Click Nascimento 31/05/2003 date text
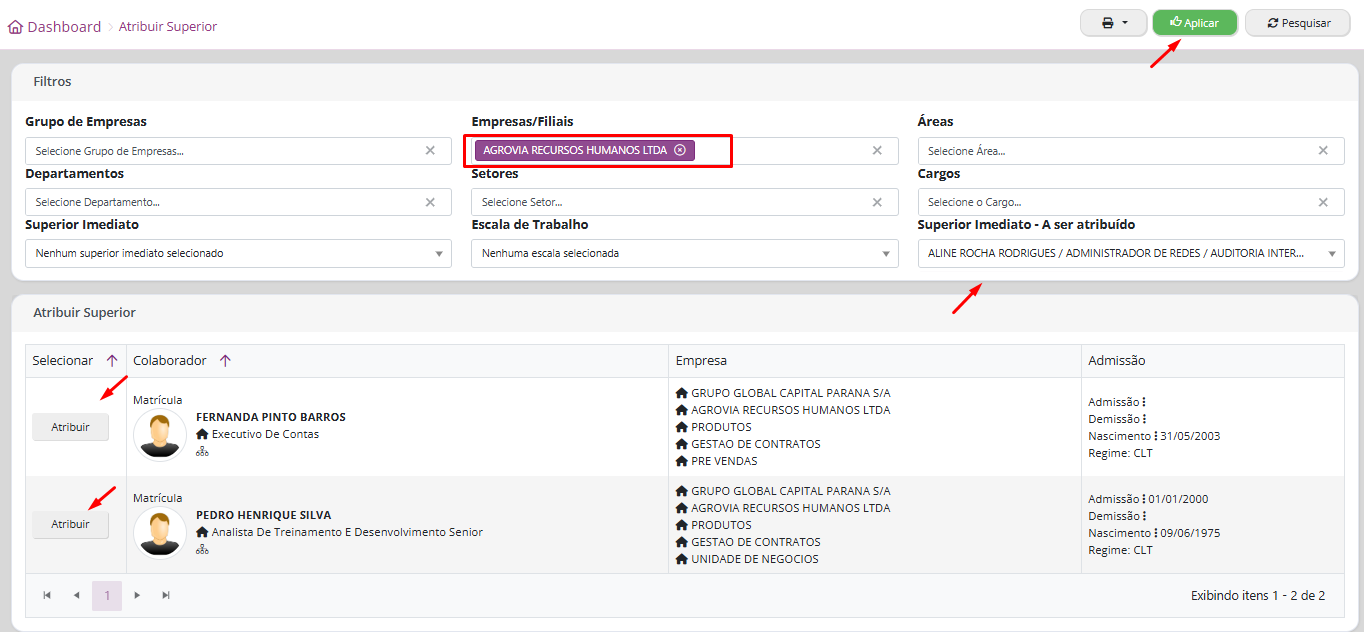The width and height of the screenshot is (1364, 632). [x=1154, y=436]
